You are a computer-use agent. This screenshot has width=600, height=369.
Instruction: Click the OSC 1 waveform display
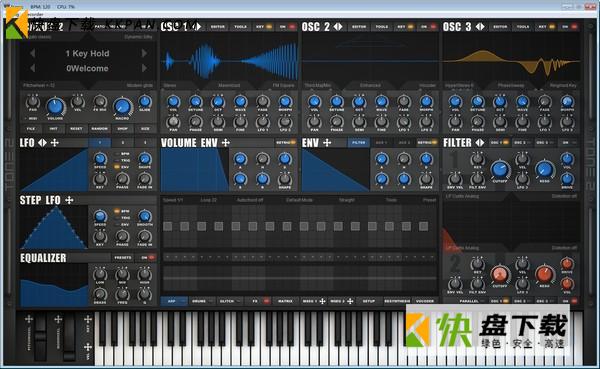click(230, 60)
